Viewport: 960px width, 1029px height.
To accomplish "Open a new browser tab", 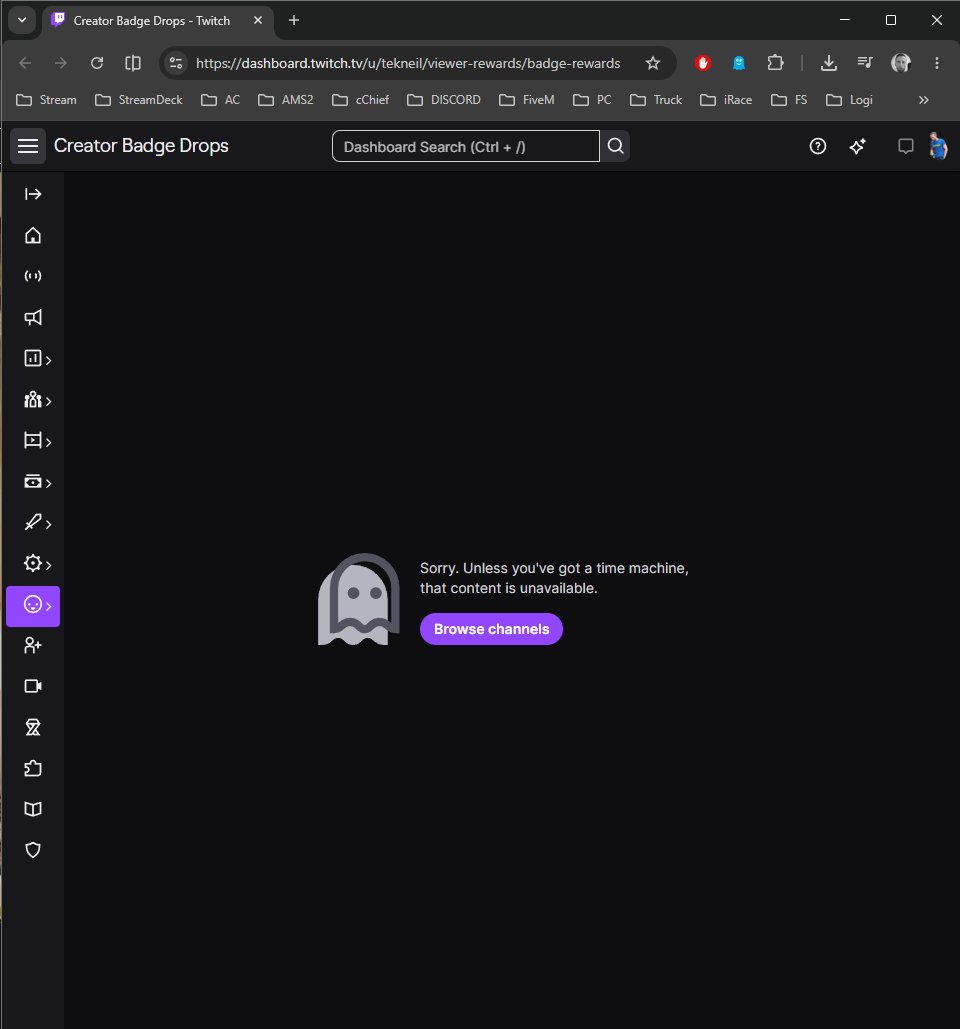I will 294,20.
